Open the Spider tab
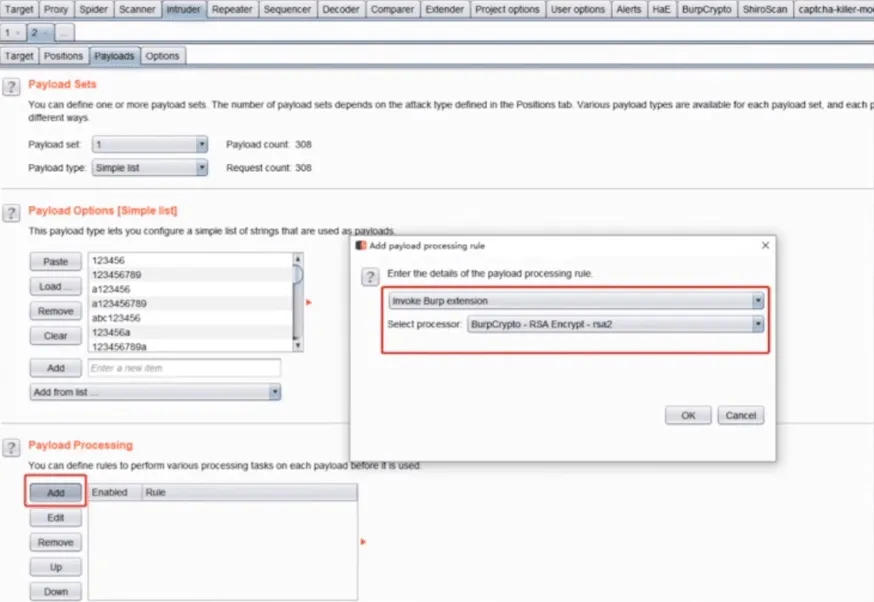 (x=93, y=9)
